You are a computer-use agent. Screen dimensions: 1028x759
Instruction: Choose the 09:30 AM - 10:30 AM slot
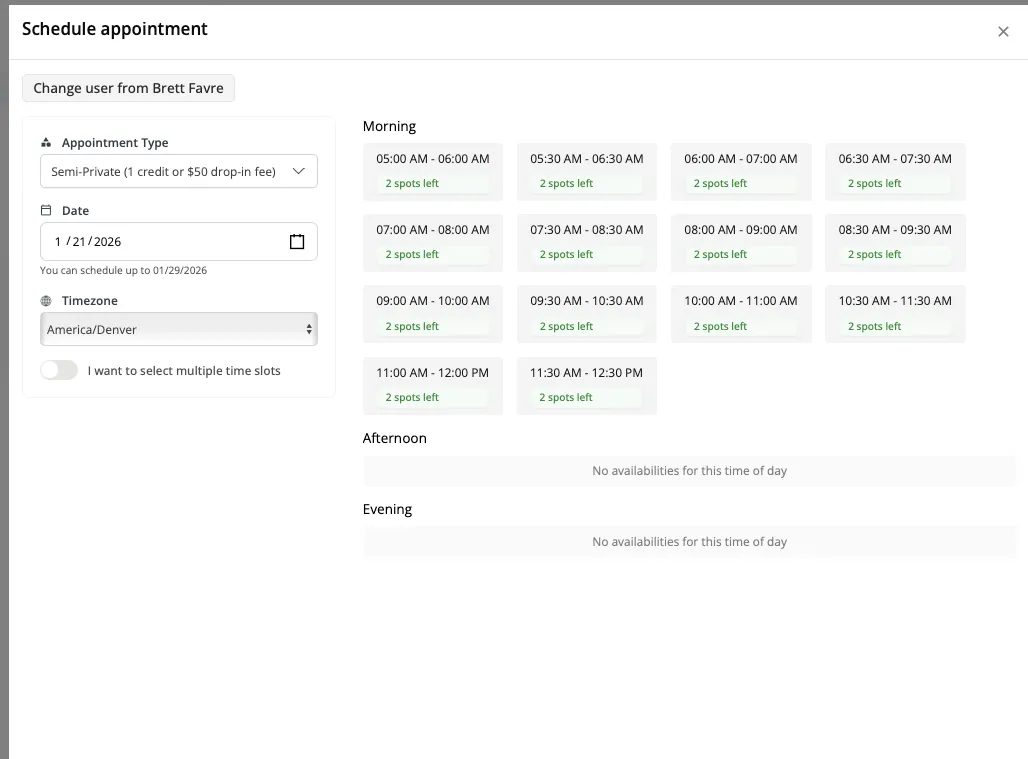pyautogui.click(x=587, y=314)
